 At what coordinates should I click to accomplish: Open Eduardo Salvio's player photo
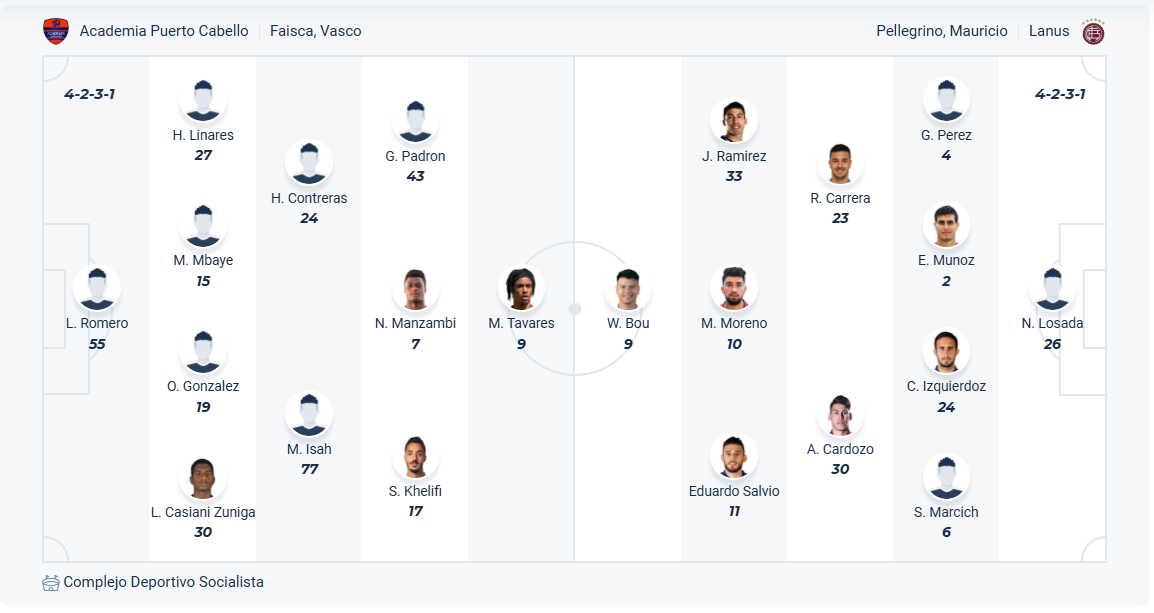tap(734, 457)
